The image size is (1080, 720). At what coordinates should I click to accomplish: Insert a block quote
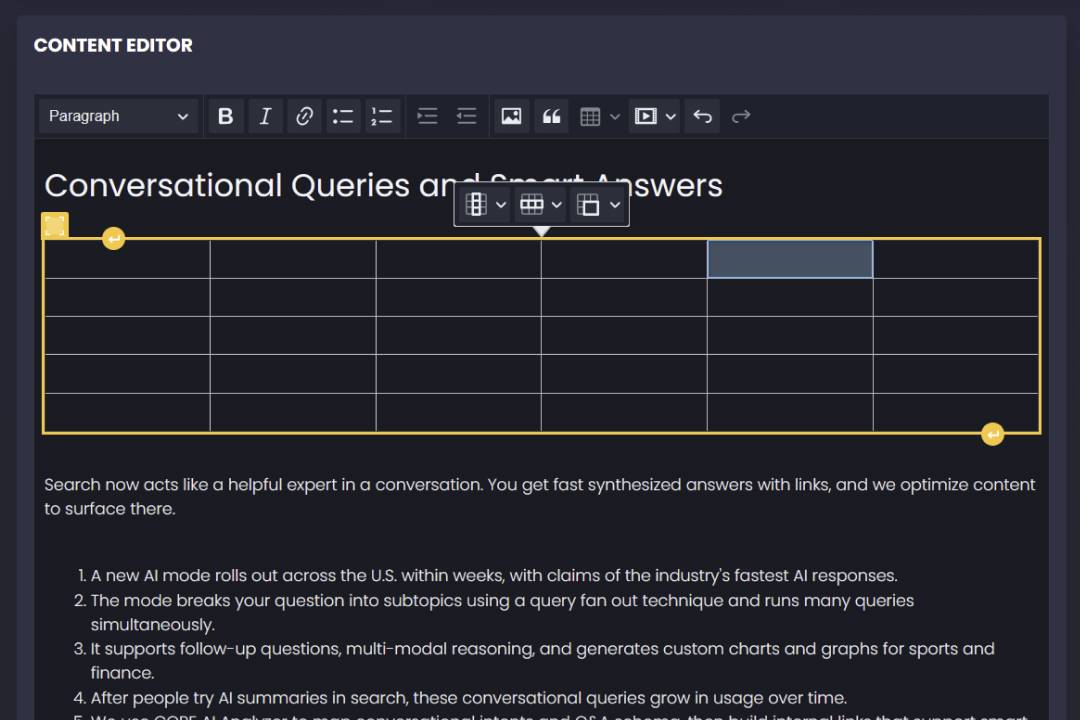coord(551,116)
